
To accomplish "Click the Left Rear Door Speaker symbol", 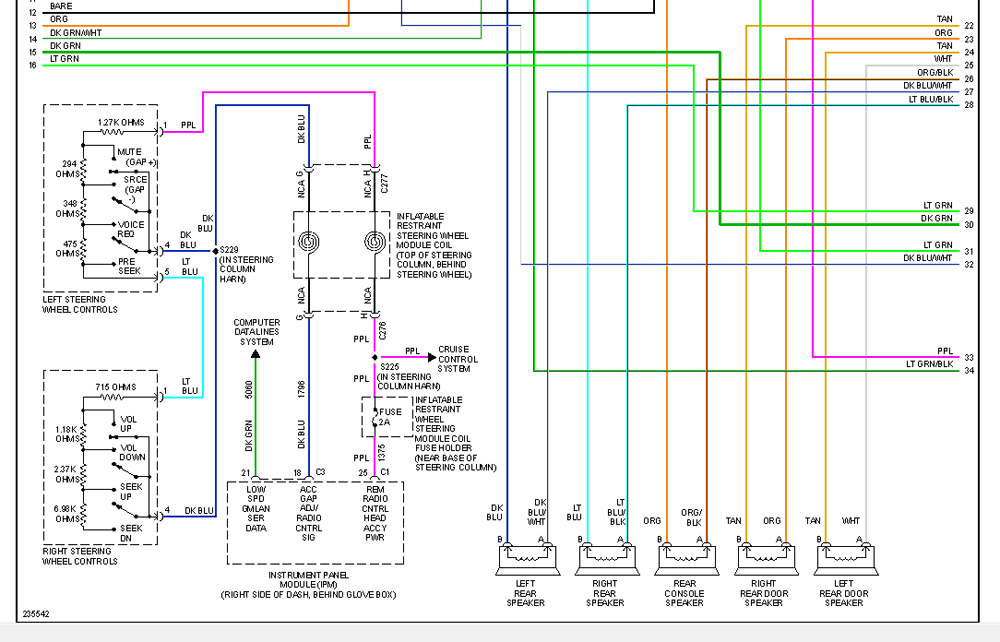I will (x=846, y=558).
